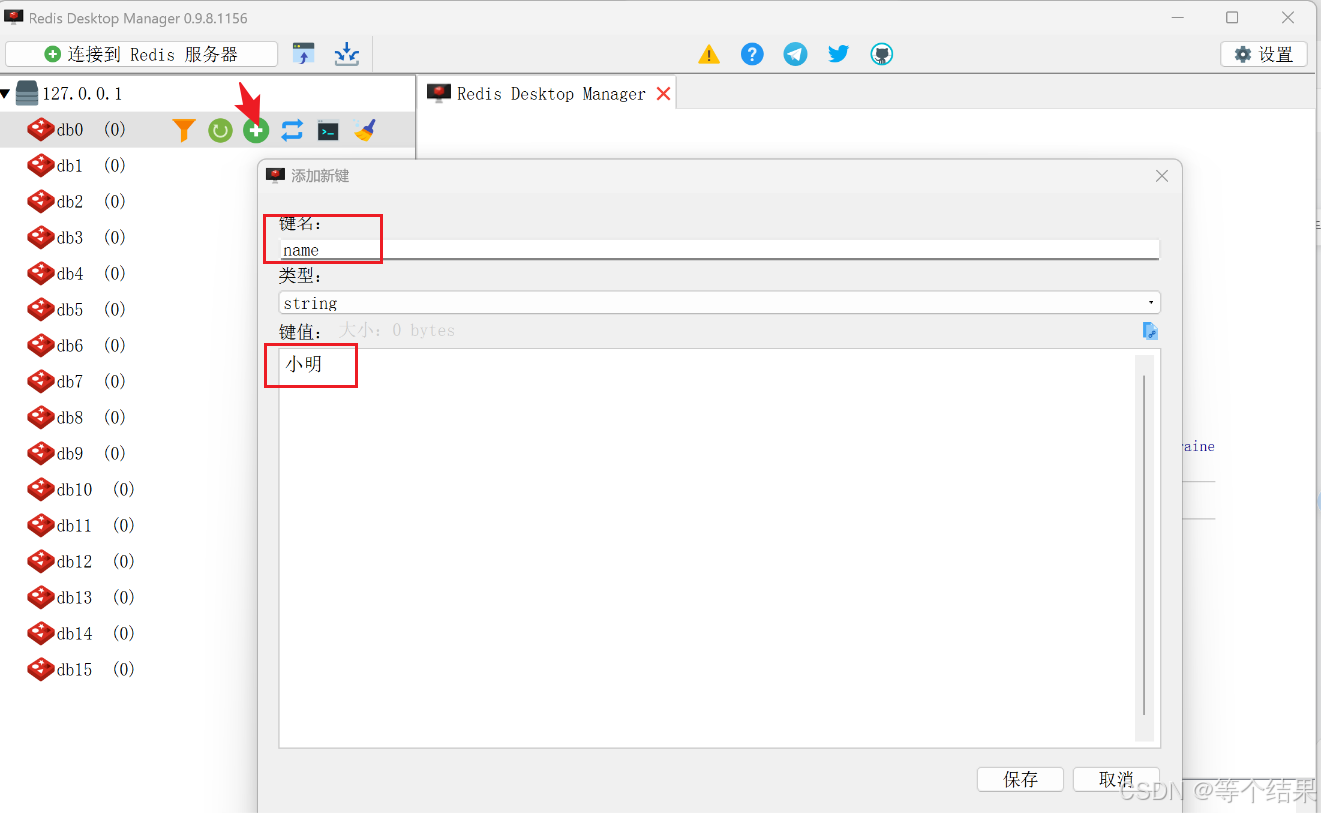Image resolution: width=1321 pixels, height=813 pixels.
Task: Close the Redis Desktop Manager tab
Action: tap(663, 94)
